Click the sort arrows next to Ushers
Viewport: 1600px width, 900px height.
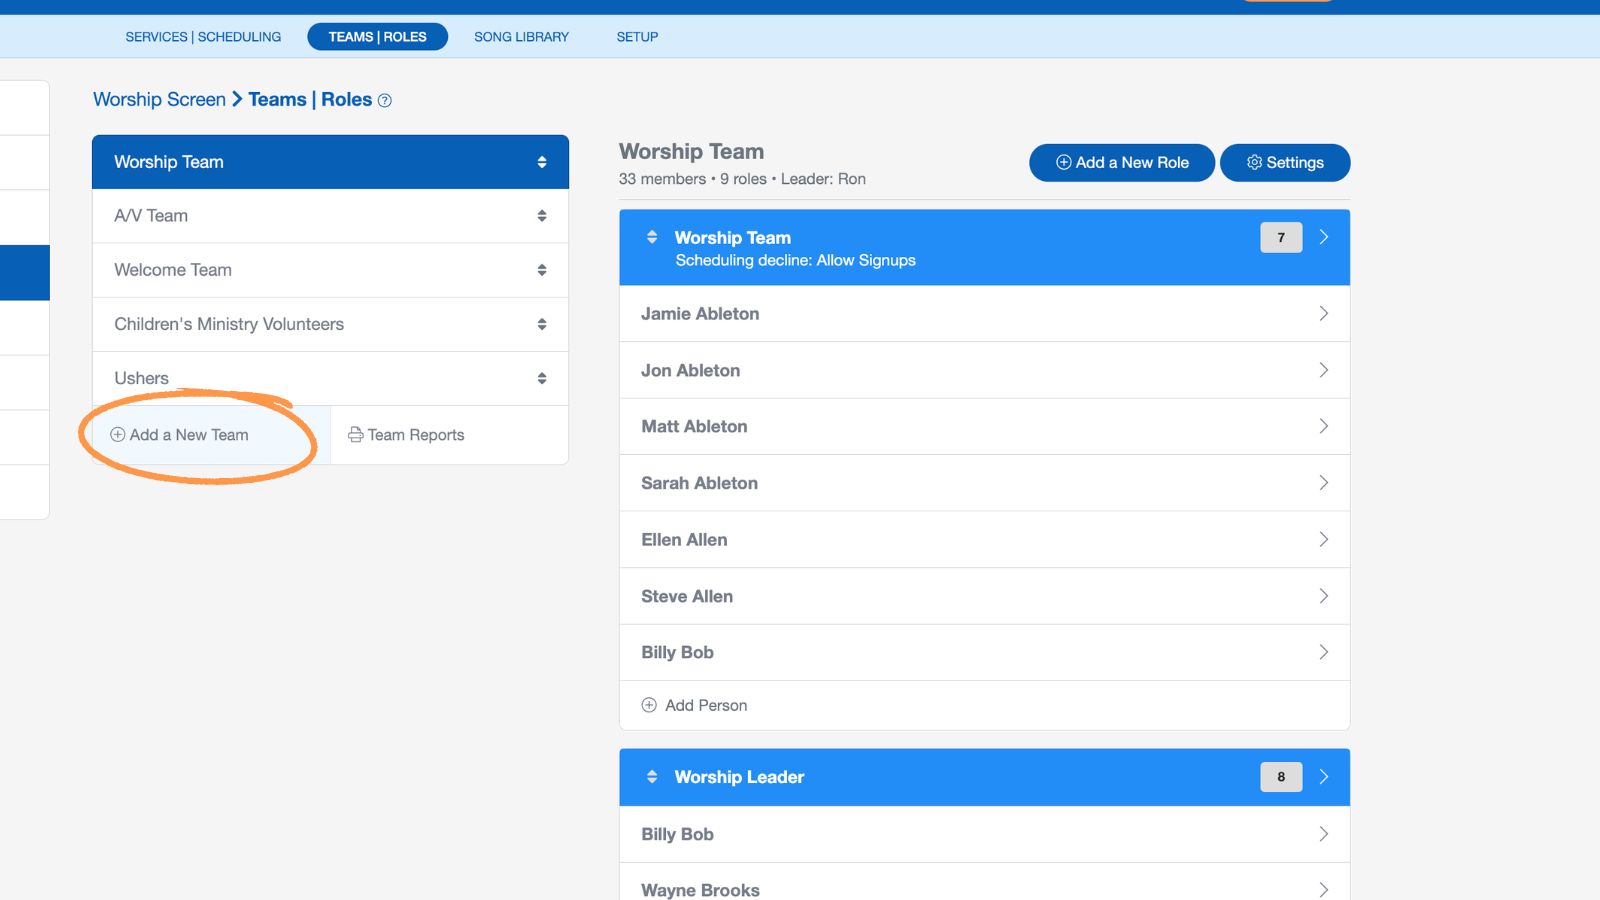pos(542,378)
